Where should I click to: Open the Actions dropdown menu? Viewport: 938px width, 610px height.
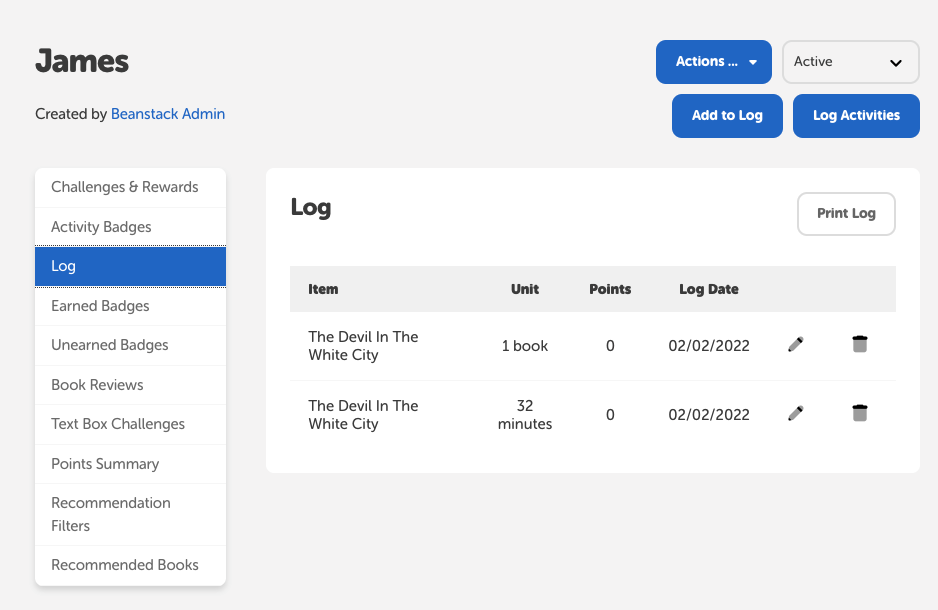pyautogui.click(x=714, y=62)
